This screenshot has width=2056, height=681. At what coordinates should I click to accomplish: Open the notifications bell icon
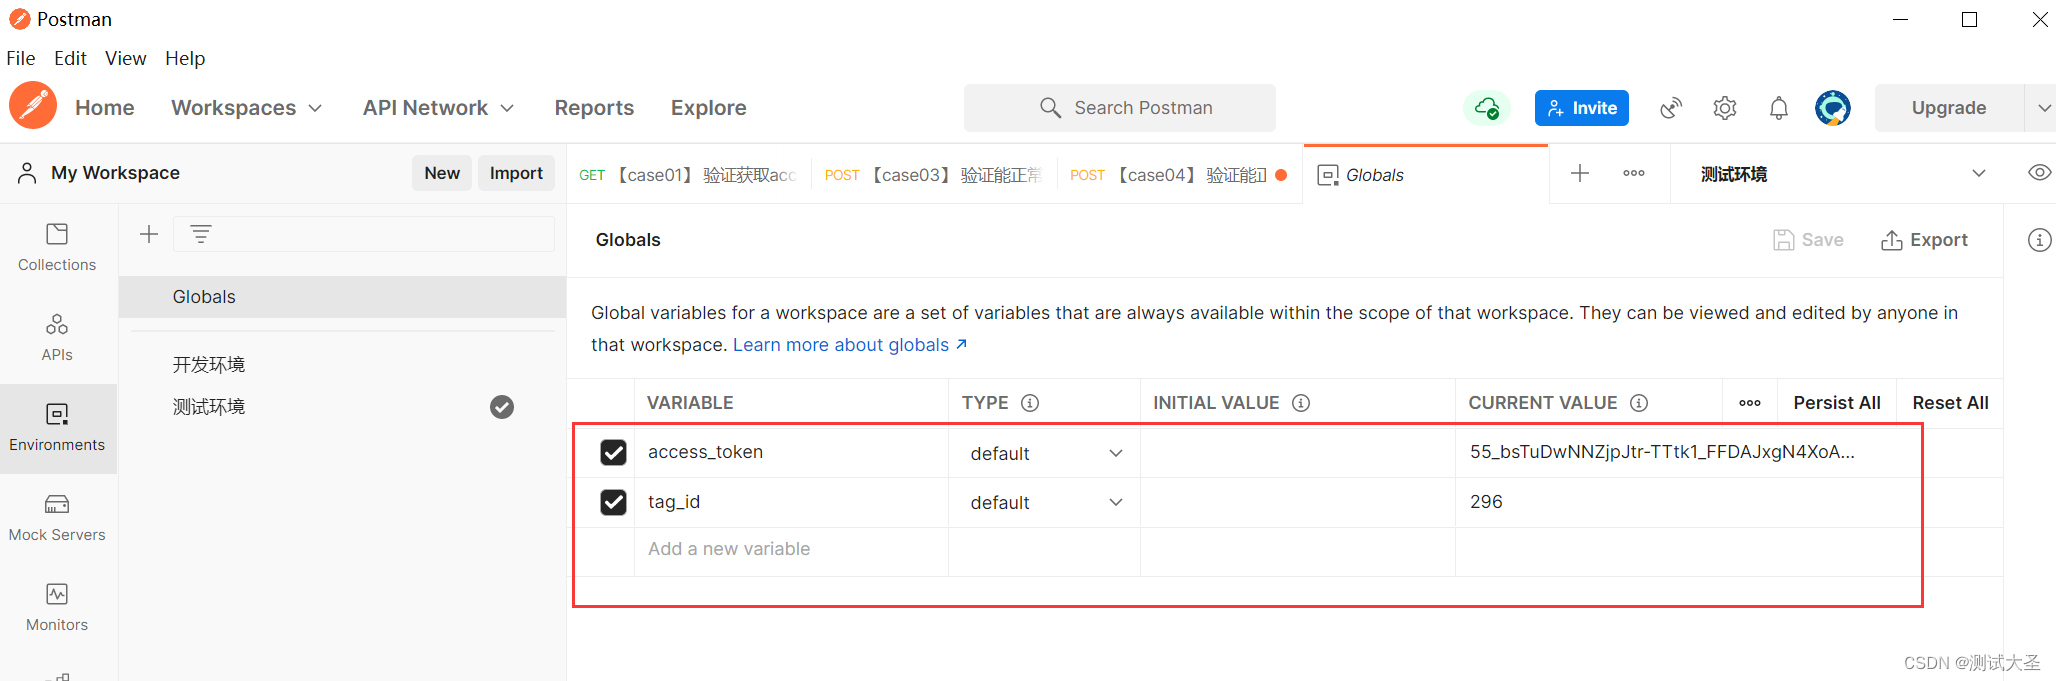click(1779, 108)
